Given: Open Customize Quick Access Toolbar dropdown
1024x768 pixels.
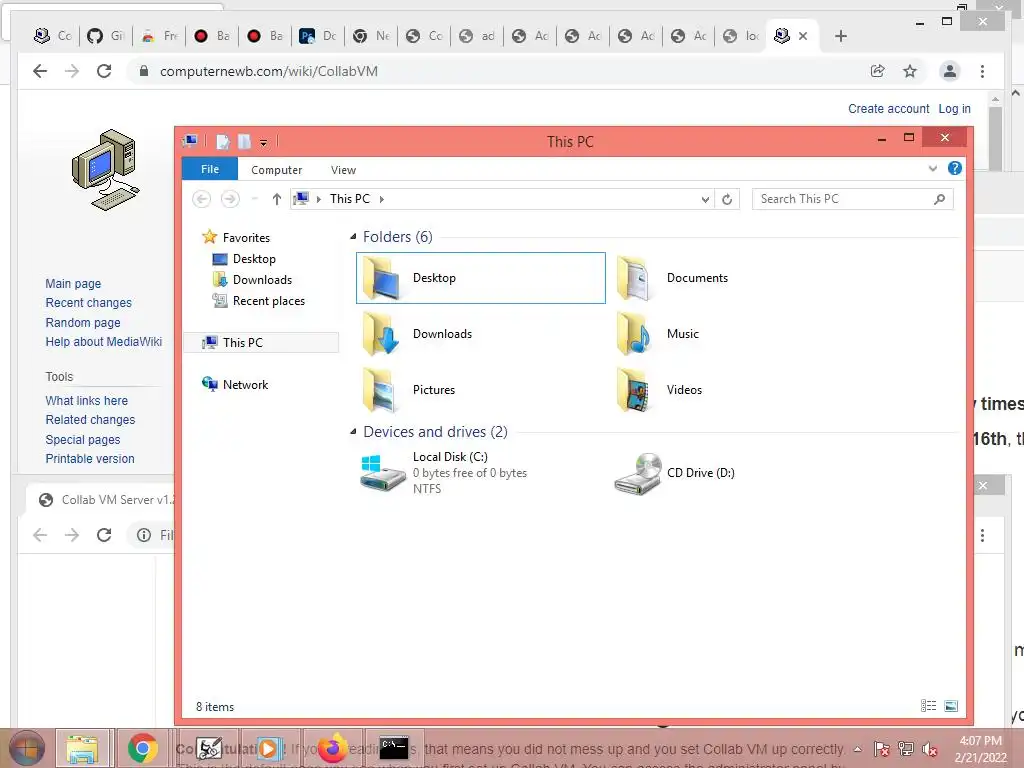Looking at the screenshot, I should tap(263, 143).
